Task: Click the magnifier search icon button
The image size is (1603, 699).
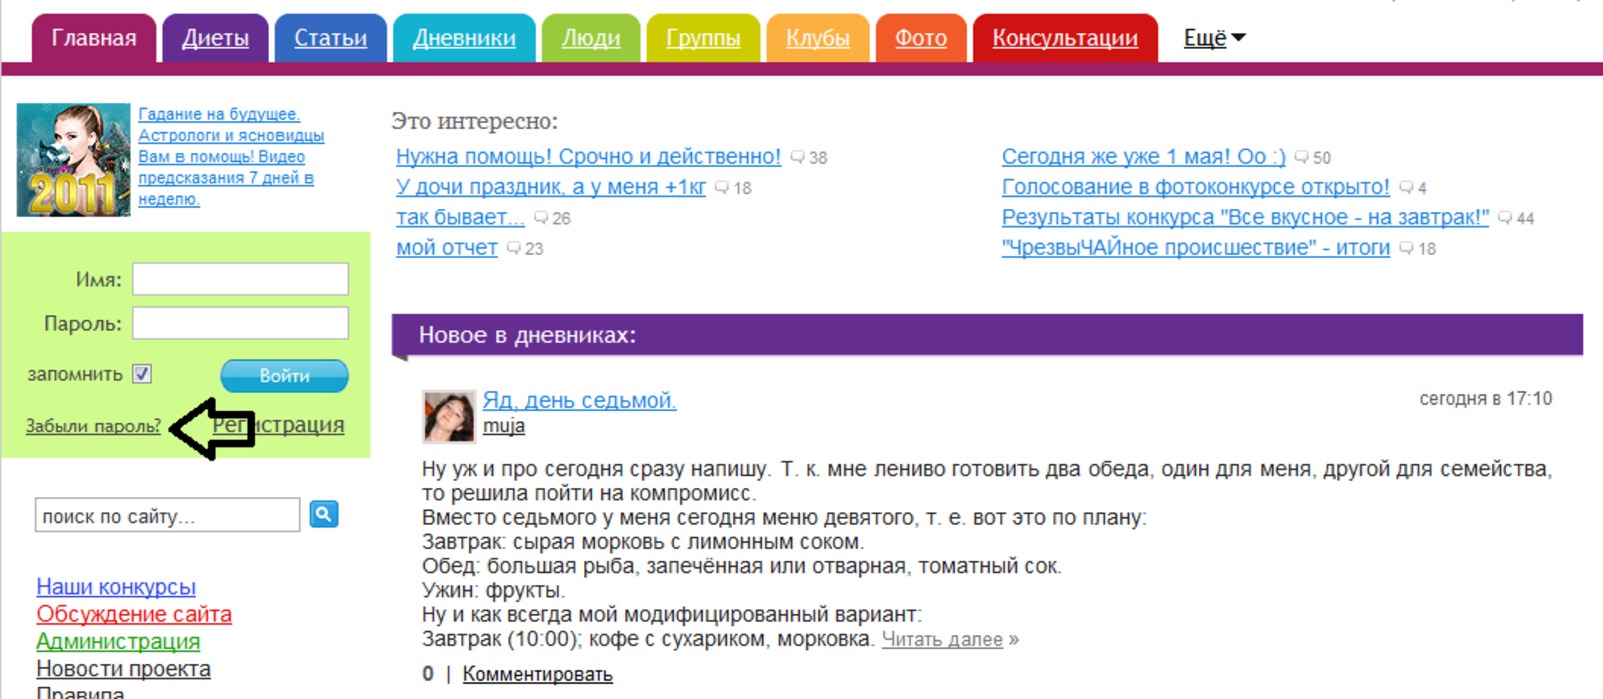Action: pyautogui.click(x=323, y=514)
